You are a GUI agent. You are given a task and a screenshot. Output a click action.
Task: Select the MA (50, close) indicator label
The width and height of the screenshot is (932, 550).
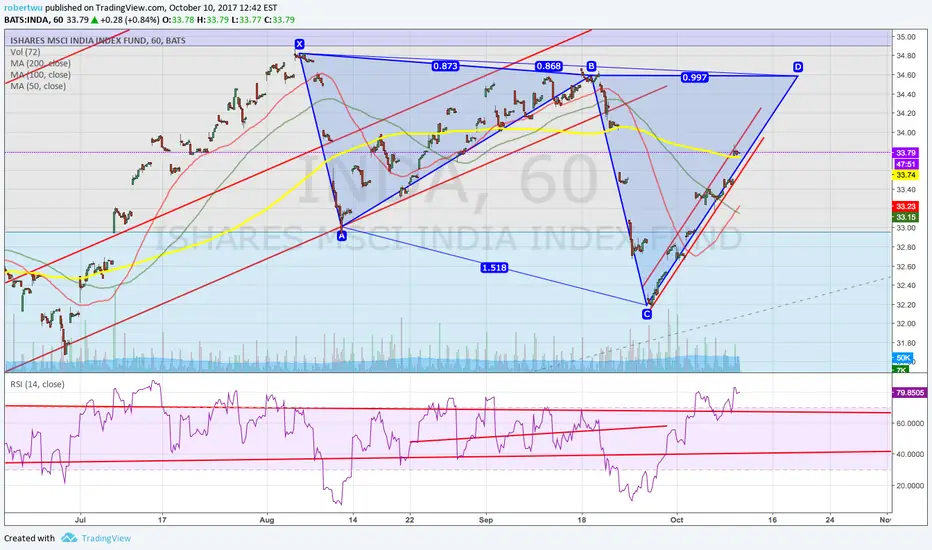(x=38, y=86)
